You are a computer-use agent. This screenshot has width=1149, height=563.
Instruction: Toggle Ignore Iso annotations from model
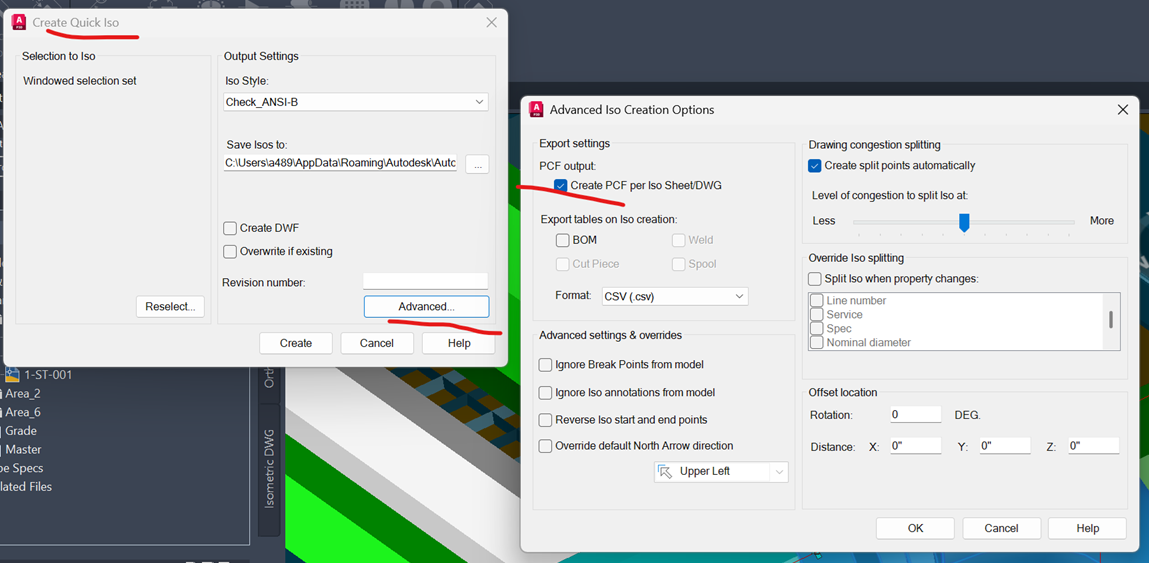pos(545,392)
